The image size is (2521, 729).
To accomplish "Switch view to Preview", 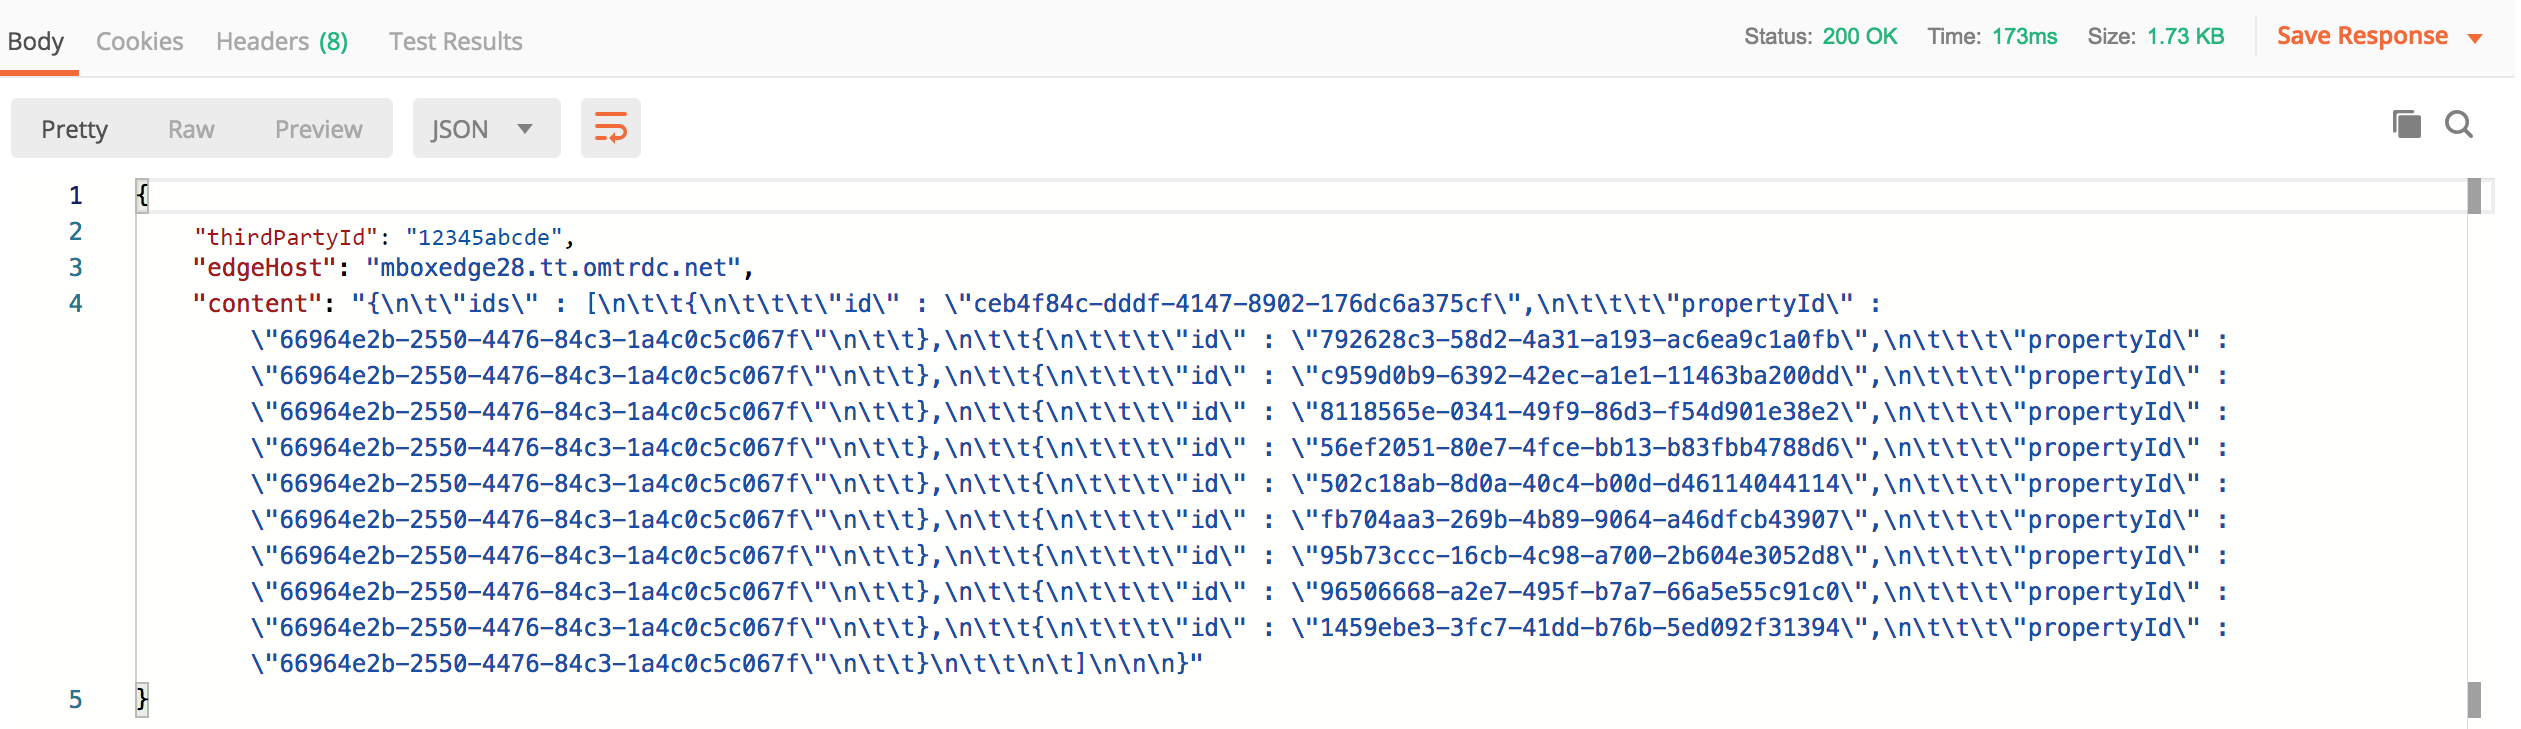I will coord(318,129).
